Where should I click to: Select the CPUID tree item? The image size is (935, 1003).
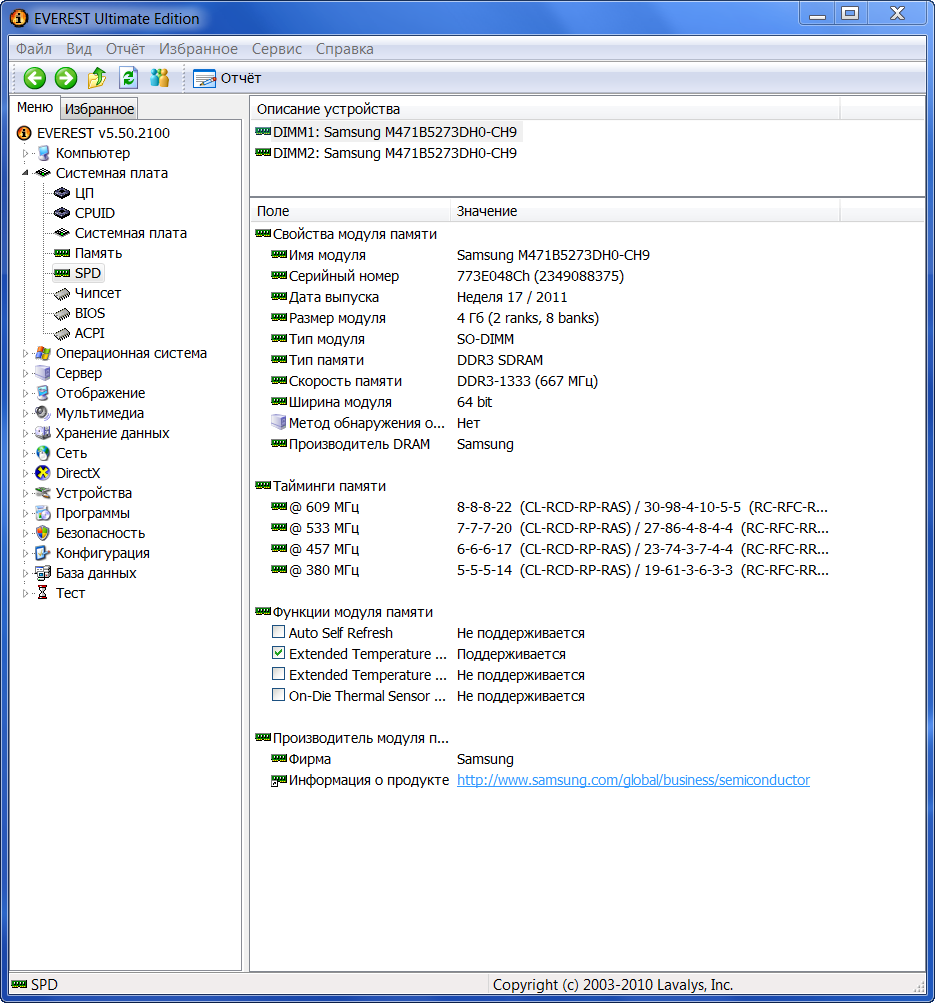click(x=95, y=213)
